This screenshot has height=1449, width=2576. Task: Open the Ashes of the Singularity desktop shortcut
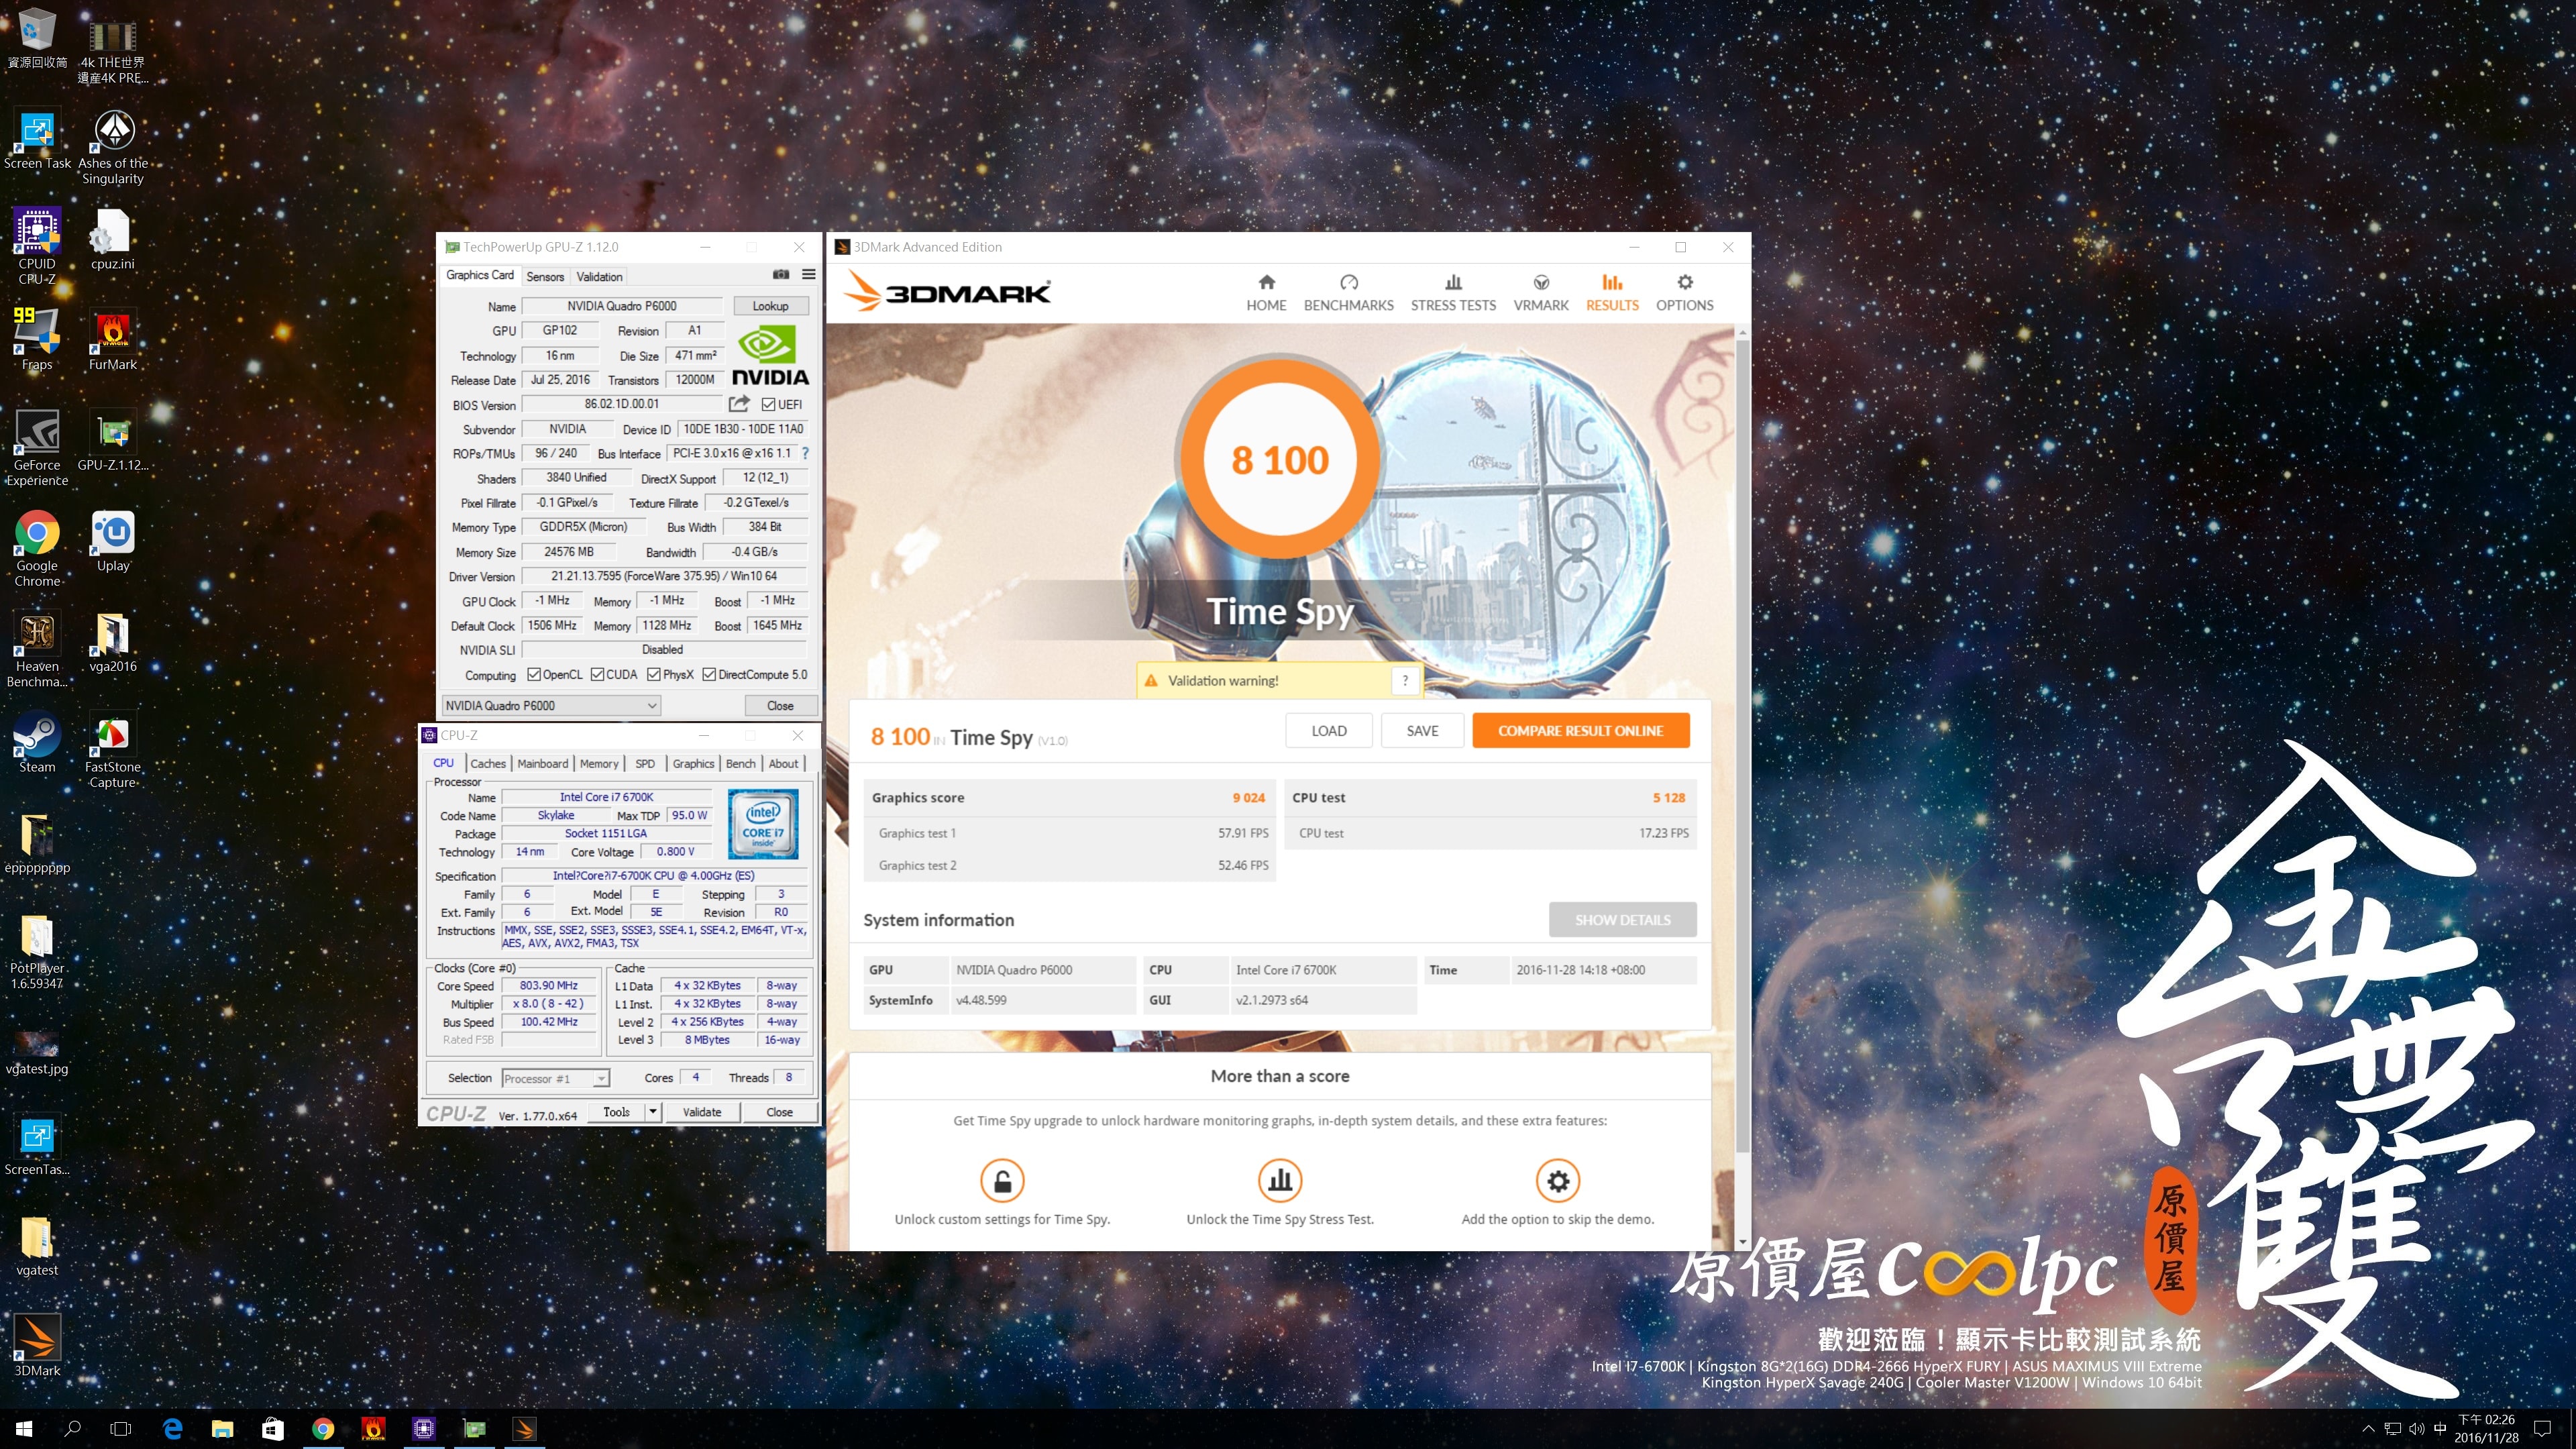(113, 147)
